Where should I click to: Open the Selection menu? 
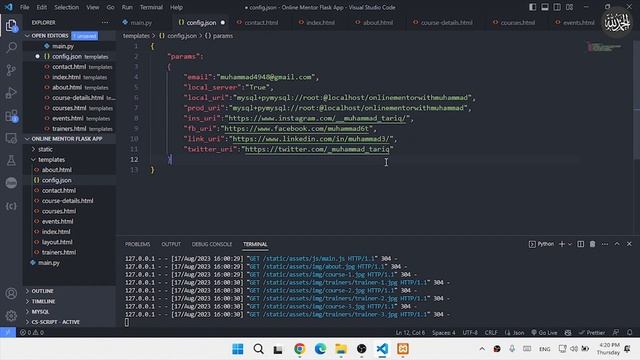[67, 7]
